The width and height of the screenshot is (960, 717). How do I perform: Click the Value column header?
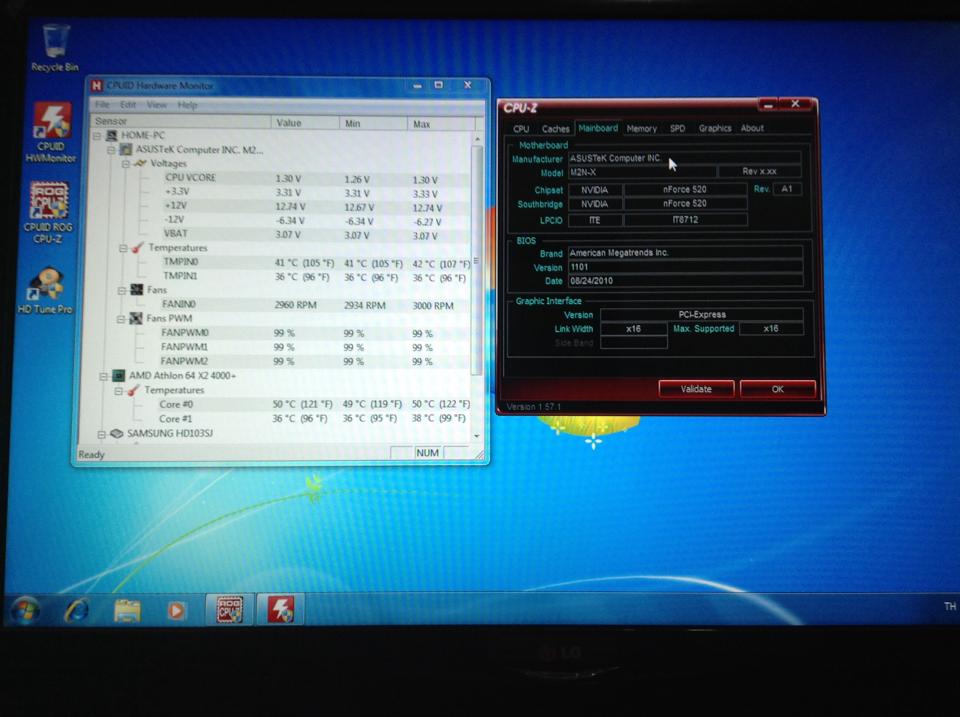pos(305,122)
